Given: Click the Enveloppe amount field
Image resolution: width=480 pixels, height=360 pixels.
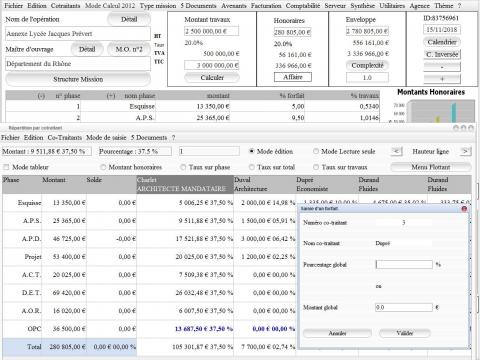Looking at the screenshot, I should coord(367,31).
